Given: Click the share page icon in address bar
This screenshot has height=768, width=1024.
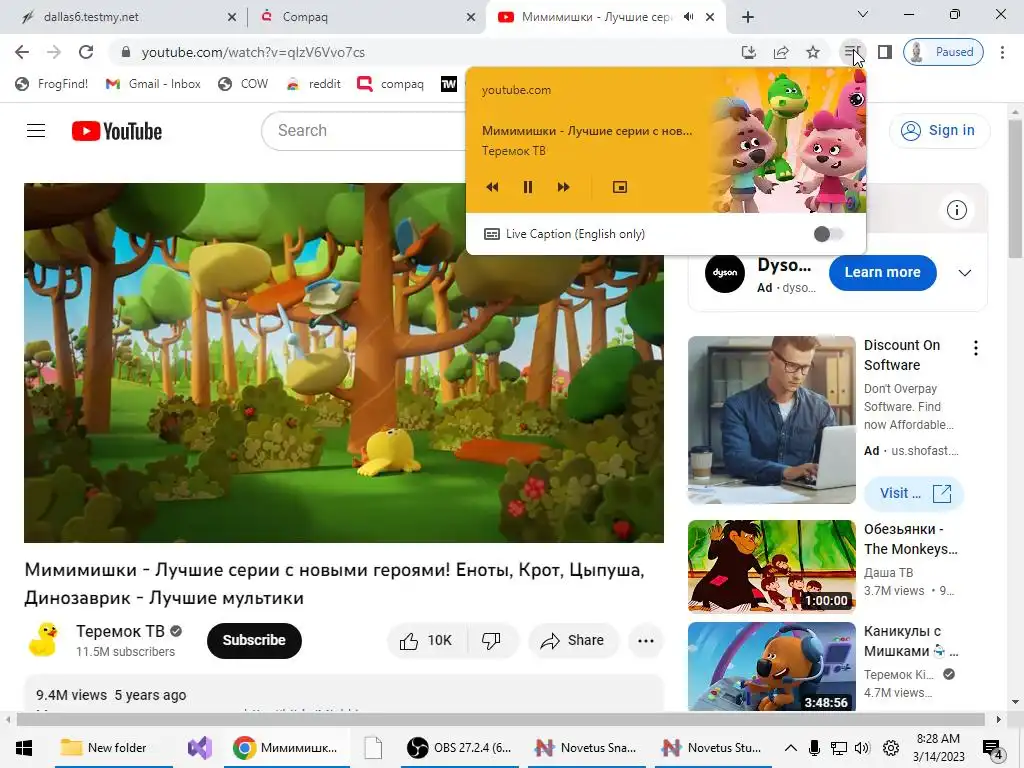Looking at the screenshot, I should 780,52.
